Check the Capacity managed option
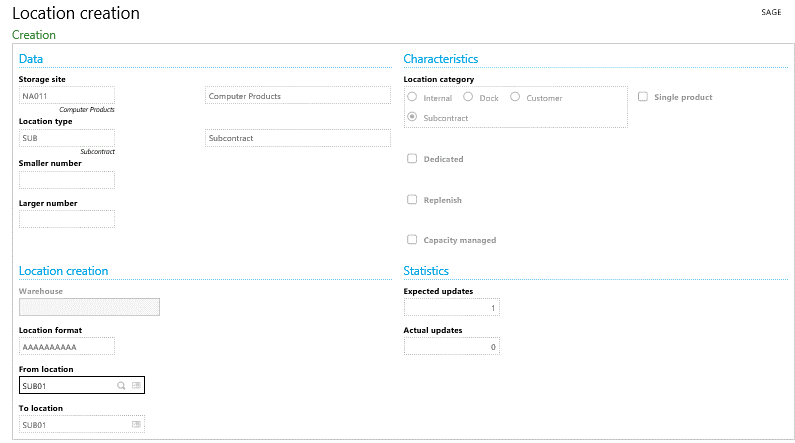Viewport: 795px width, 443px height. 412,240
